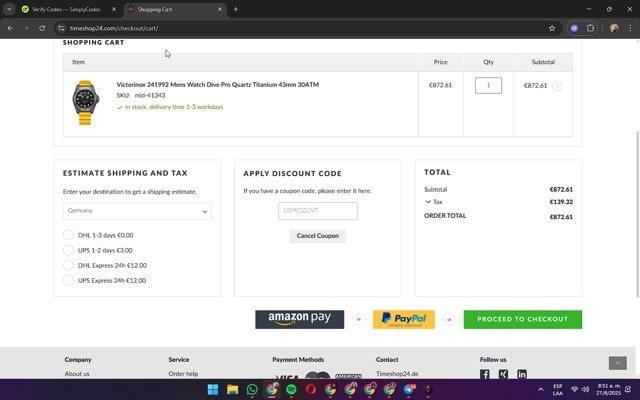Pay with Amazon Pay button
Screen dimensions: 640x400
[x=300, y=319]
